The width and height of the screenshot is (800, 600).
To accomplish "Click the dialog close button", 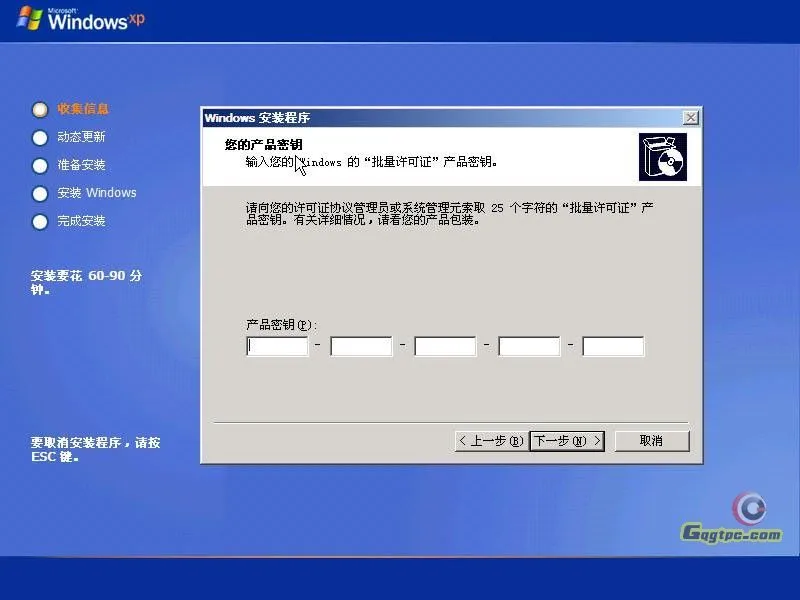I will [x=690, y=117].
